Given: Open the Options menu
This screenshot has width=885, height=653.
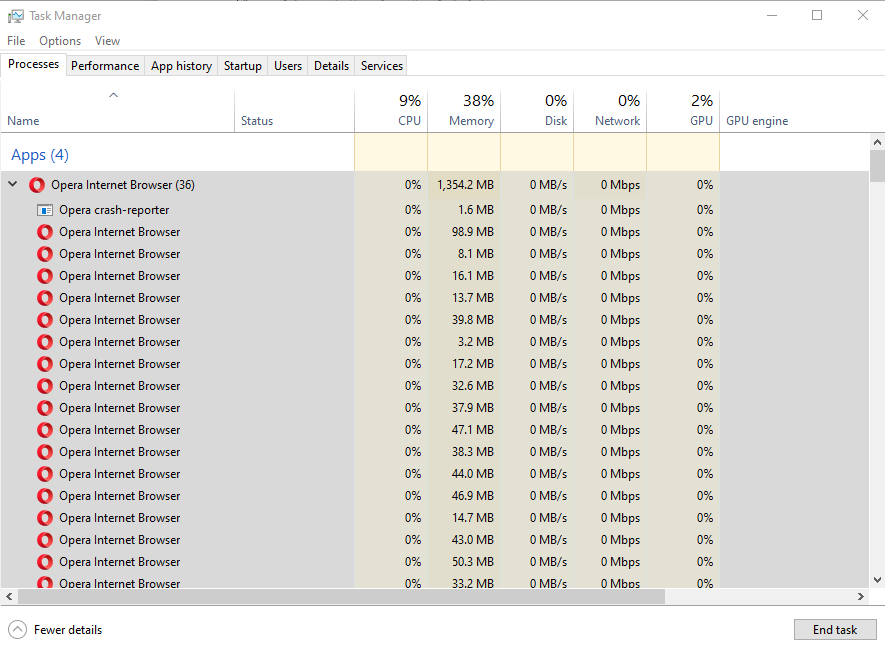Looking at the screenshot, I should 60,41.
